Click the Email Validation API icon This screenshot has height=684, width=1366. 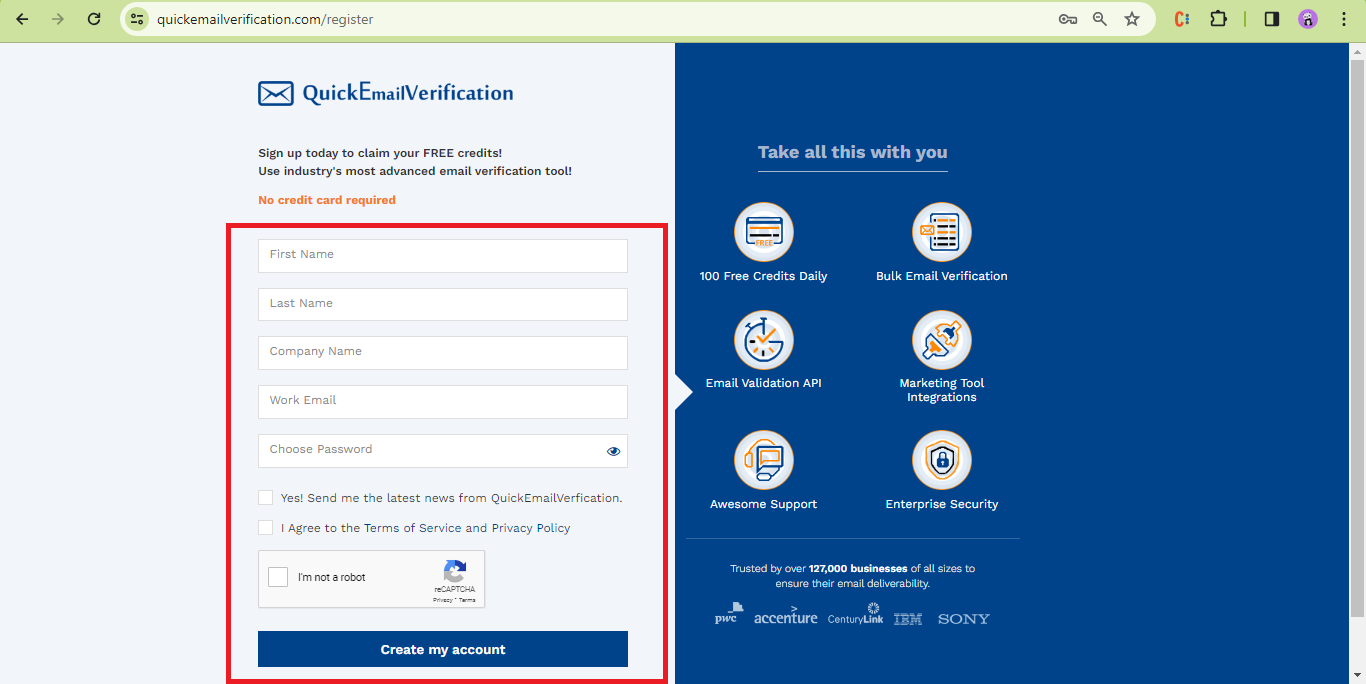pos(764,340)
